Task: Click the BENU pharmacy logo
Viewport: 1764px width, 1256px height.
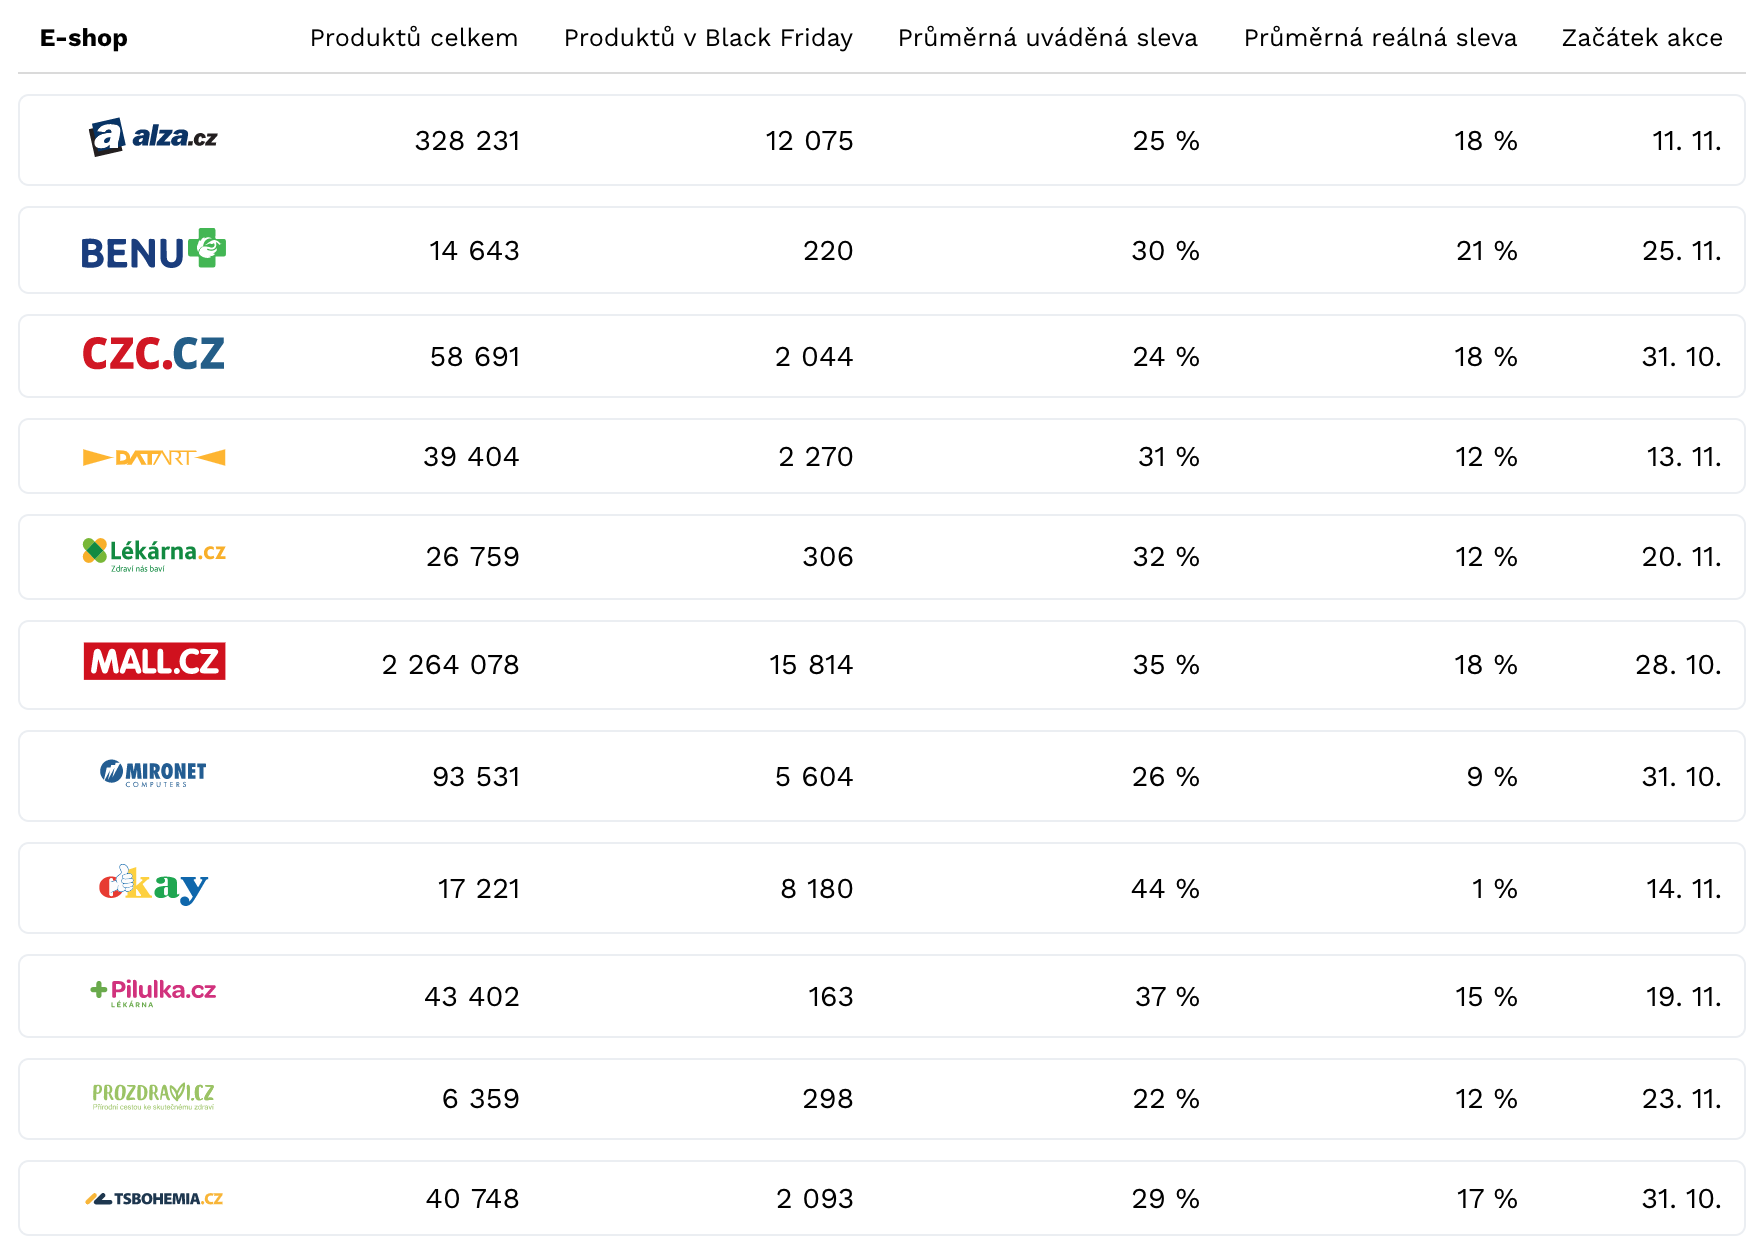Action: (x=153, y=250)
